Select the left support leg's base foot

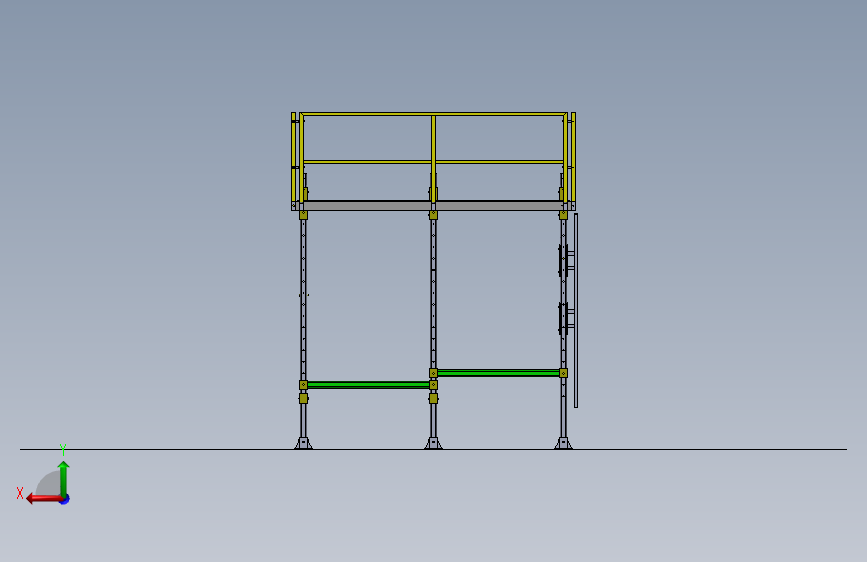point(303,443)
